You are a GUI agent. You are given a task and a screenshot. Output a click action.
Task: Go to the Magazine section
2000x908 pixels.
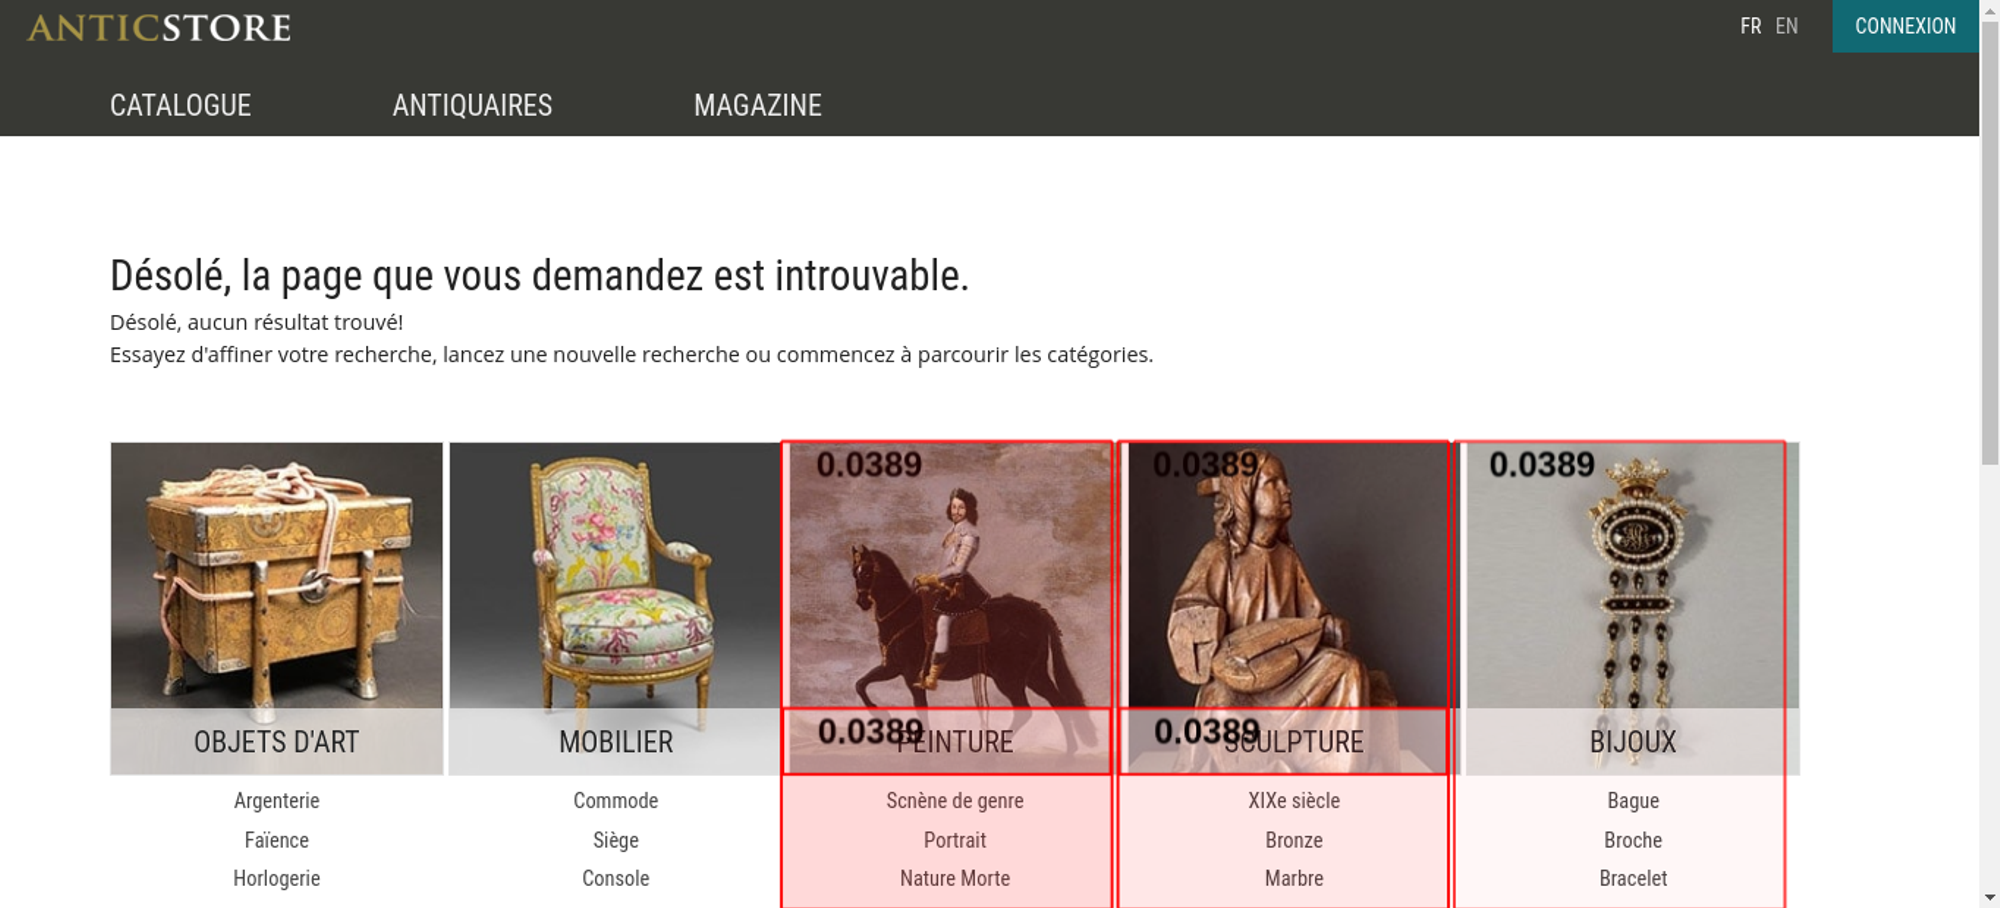(758, 105)
